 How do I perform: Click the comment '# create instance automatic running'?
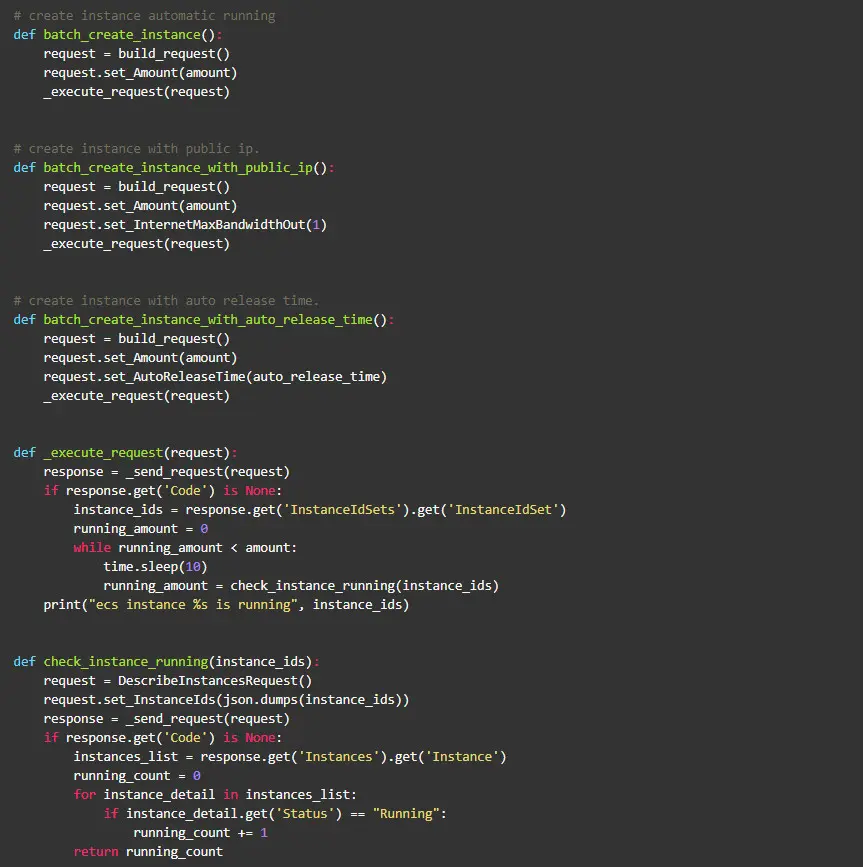pos(144,15)
